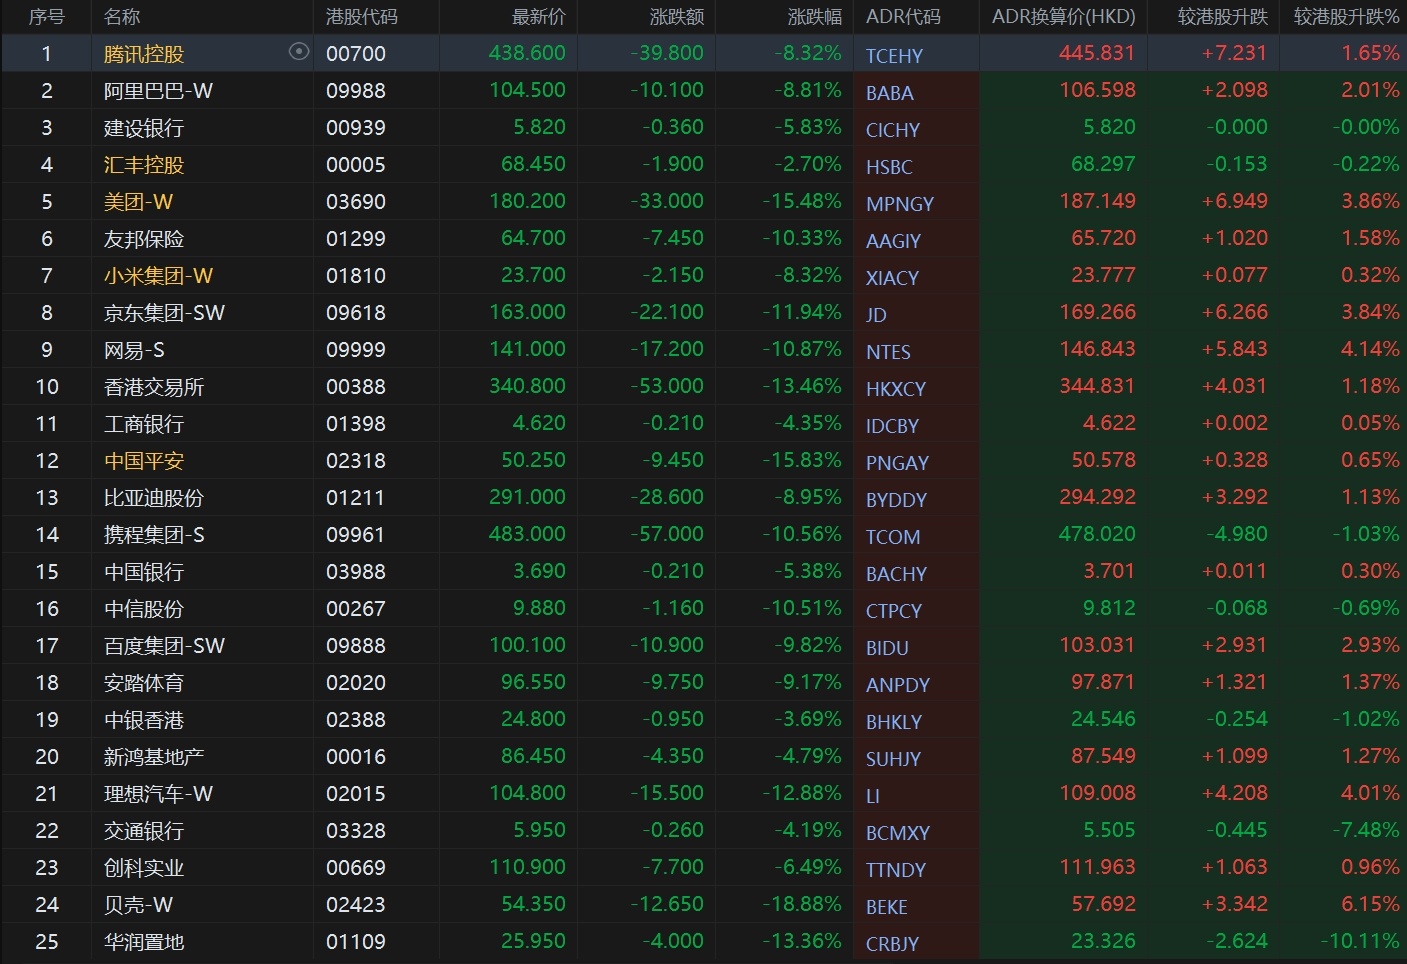Click stock code 09961

pos(355,535)
